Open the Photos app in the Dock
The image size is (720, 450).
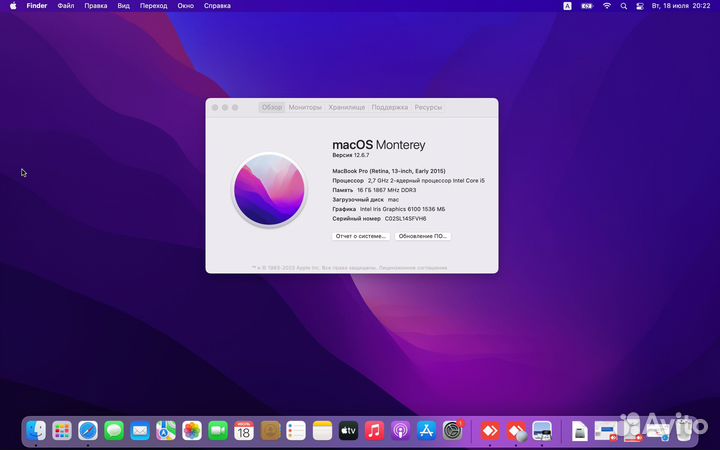pyautogui.click(x=192, y=431)
